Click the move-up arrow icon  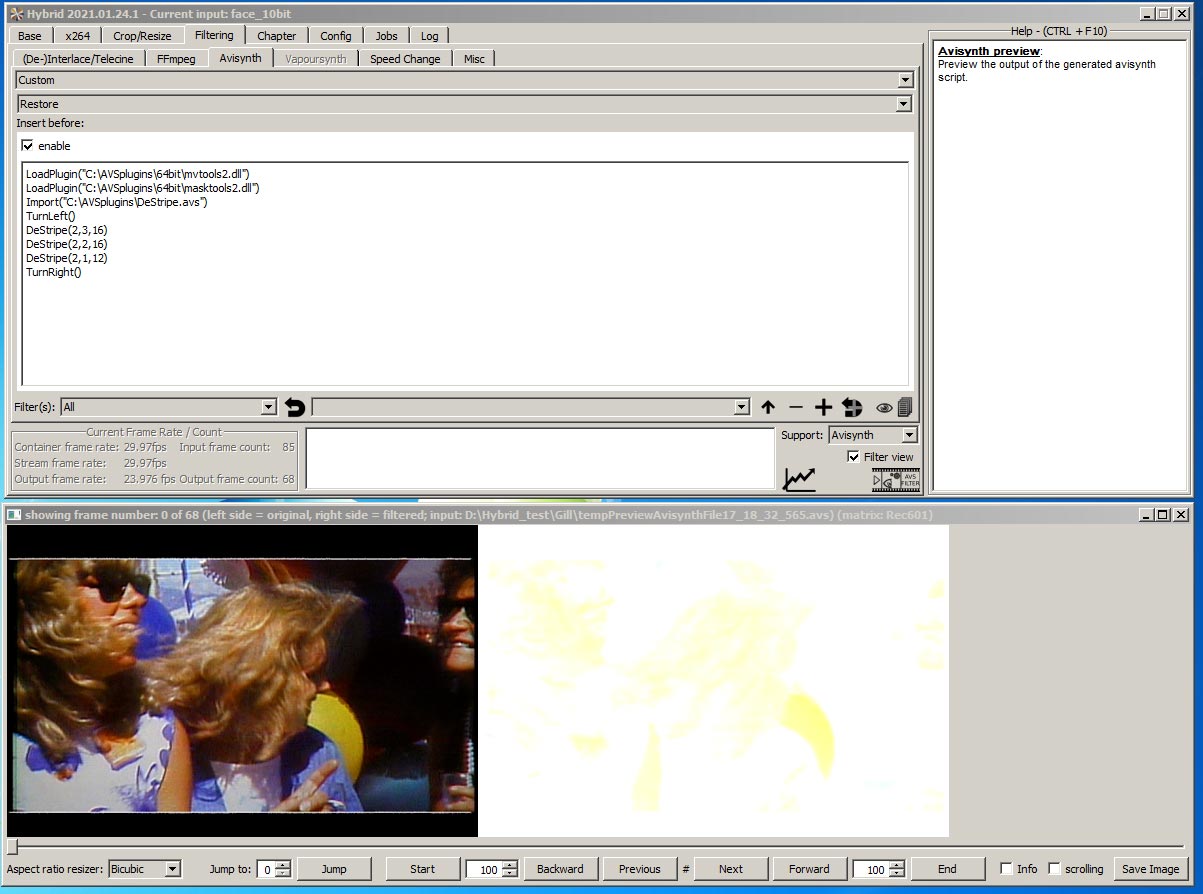(768, 407)
